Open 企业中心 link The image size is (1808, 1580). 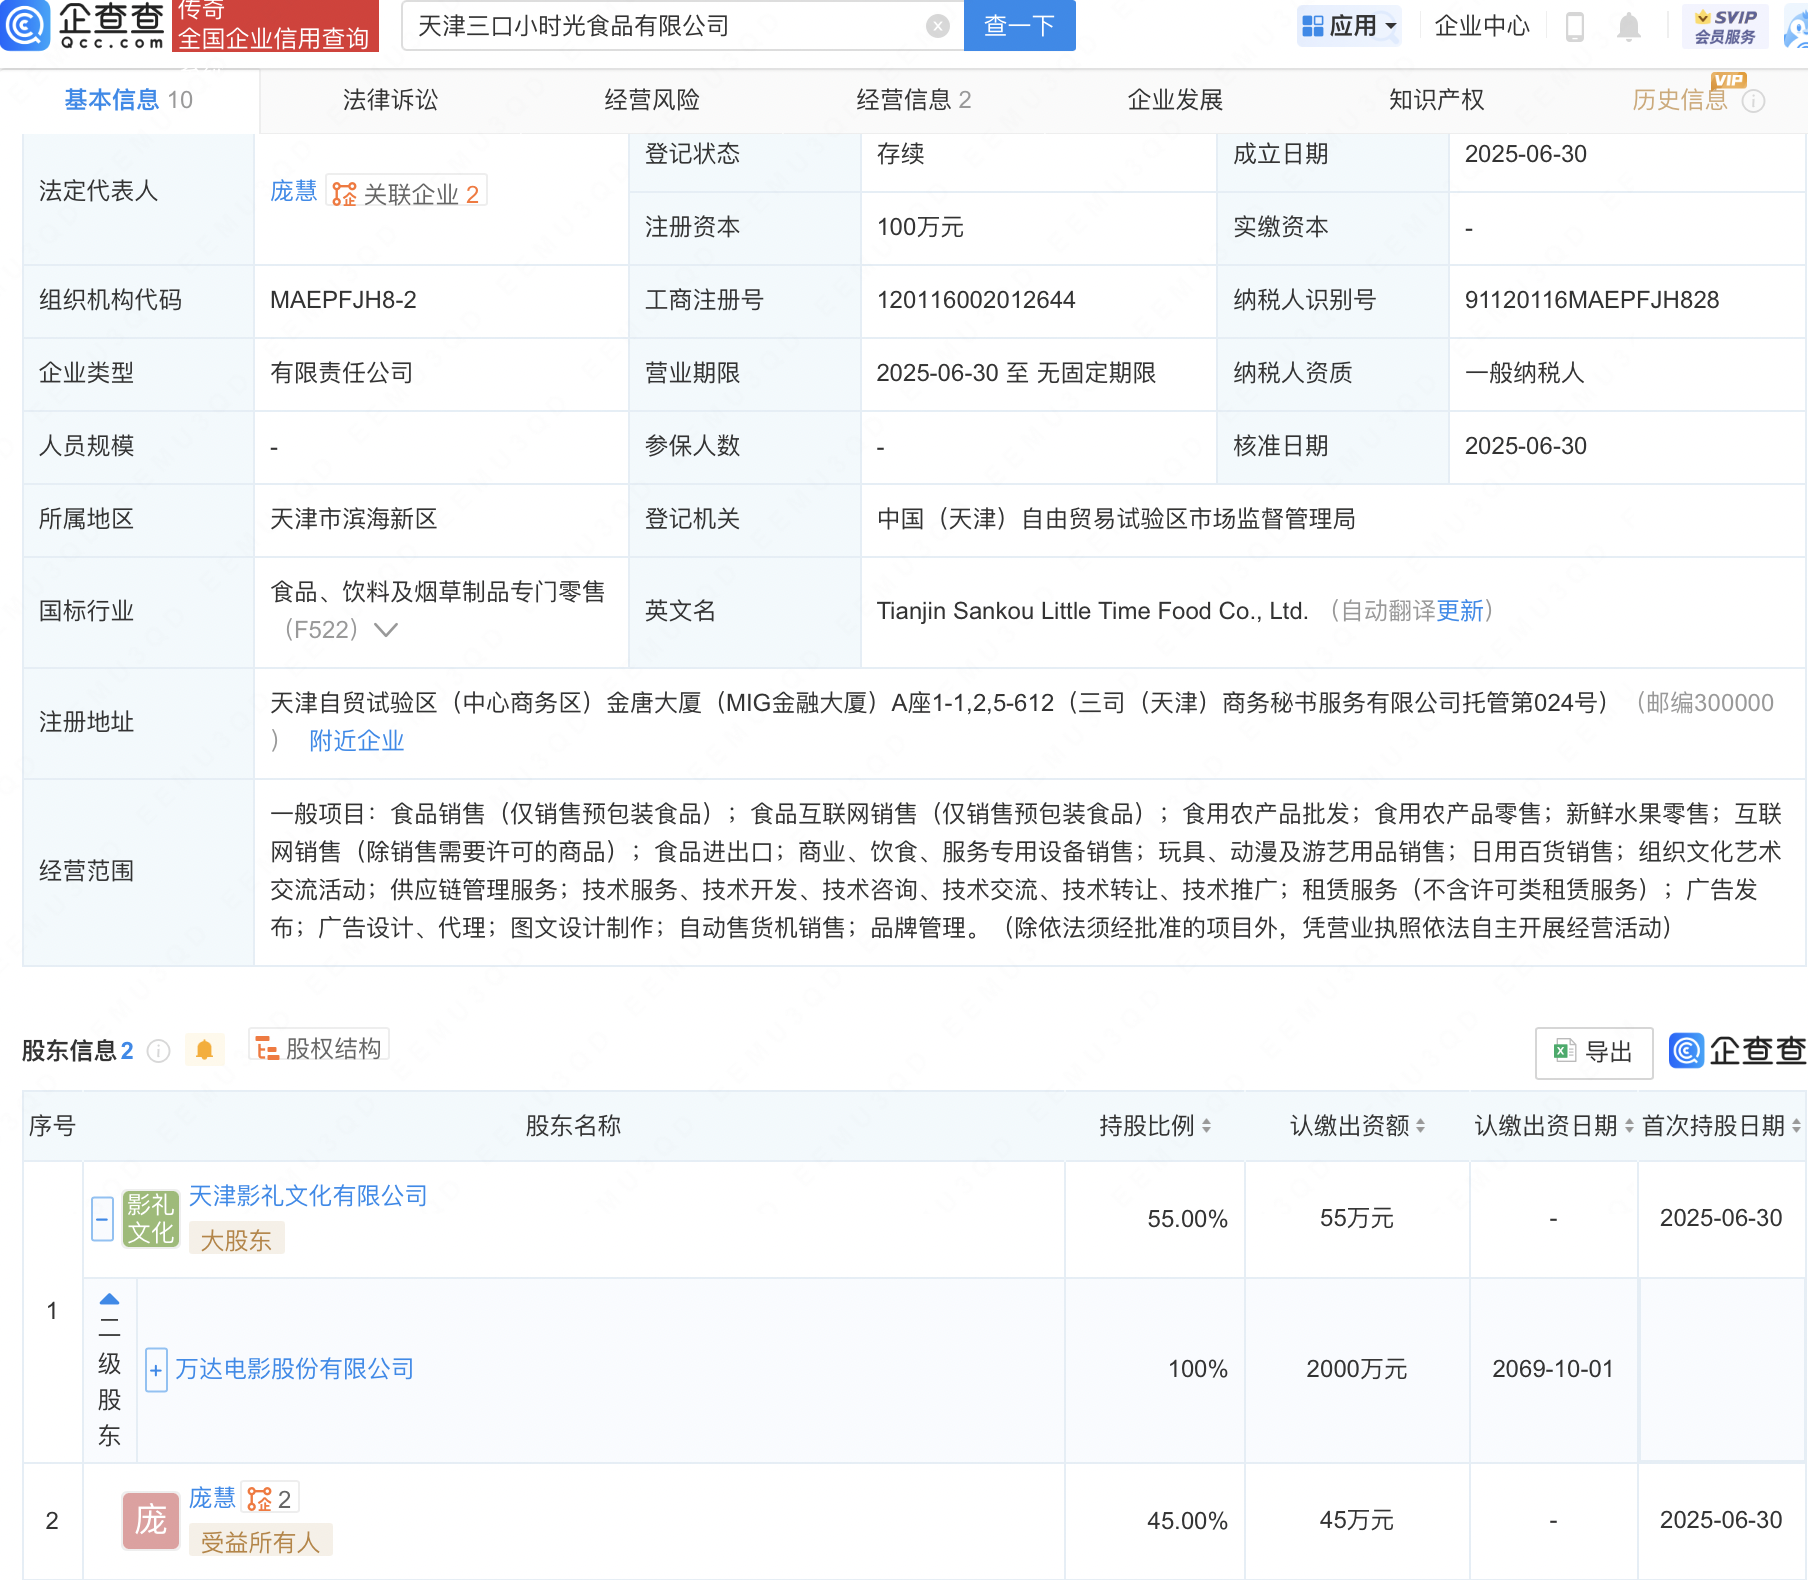pos(1482,26)
